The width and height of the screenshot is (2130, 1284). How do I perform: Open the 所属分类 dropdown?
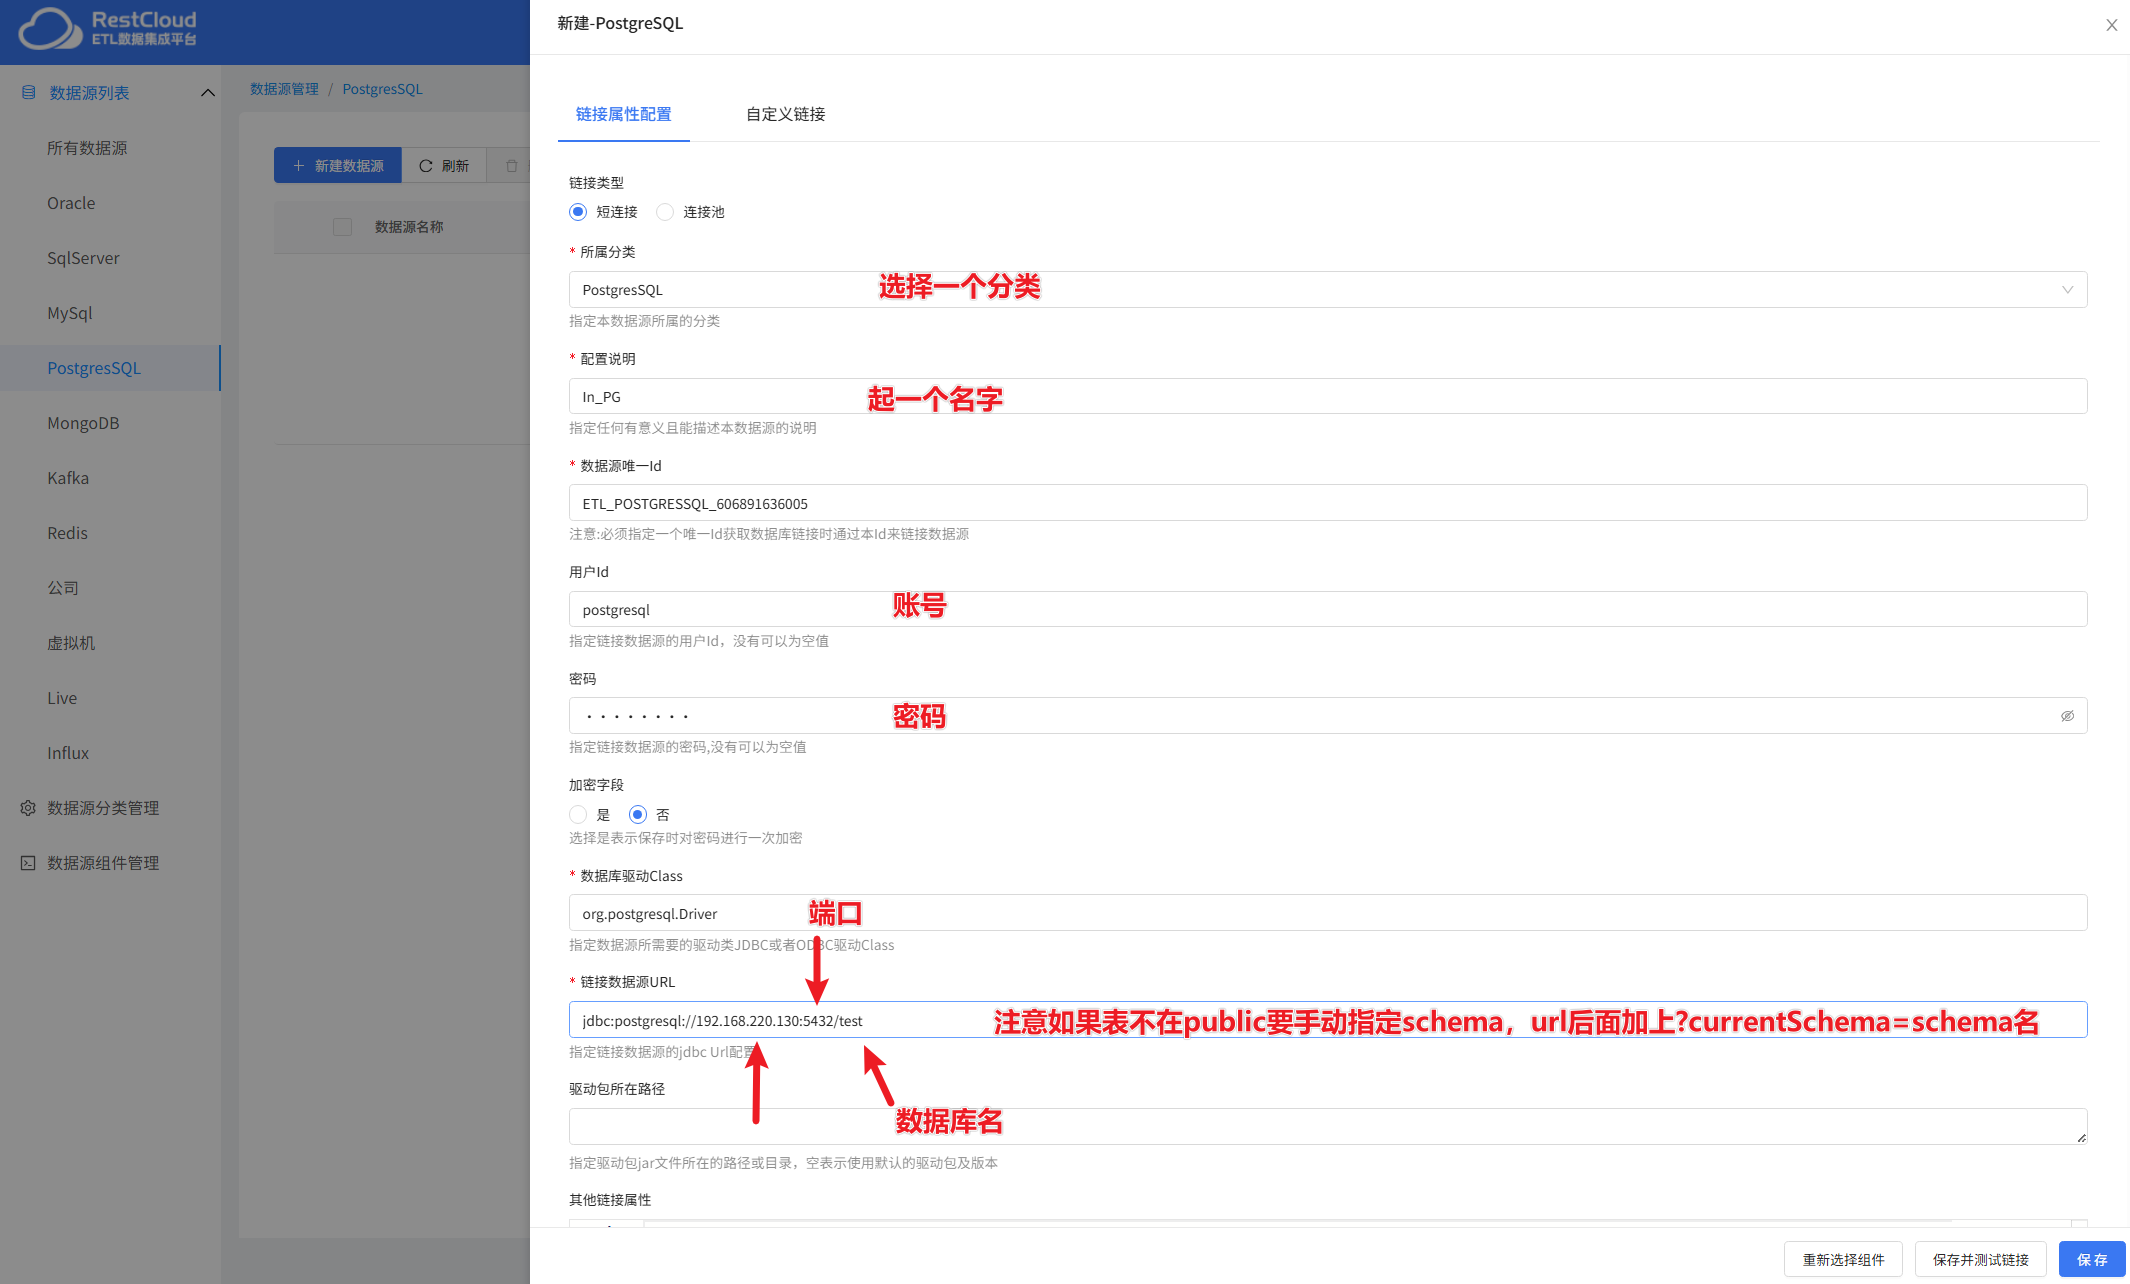(1328, 290)
